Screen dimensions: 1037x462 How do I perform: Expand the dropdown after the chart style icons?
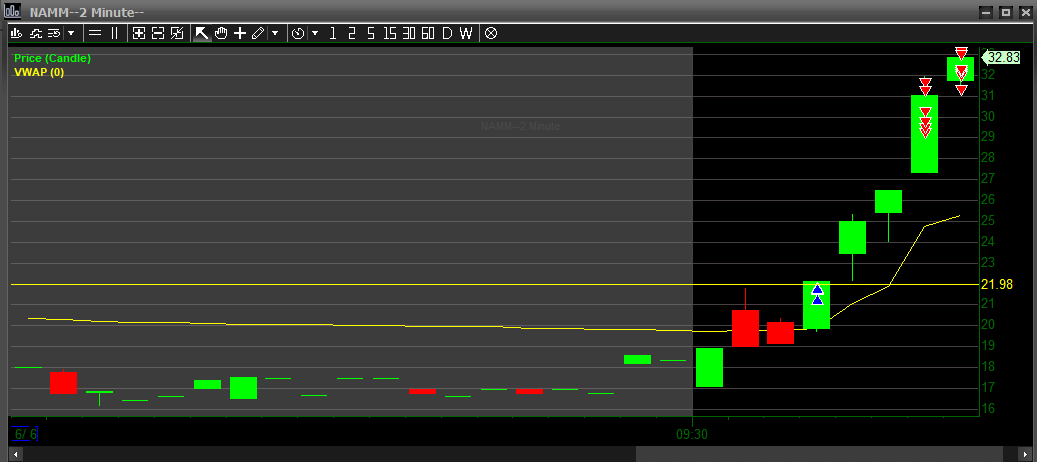click(71, 33)
